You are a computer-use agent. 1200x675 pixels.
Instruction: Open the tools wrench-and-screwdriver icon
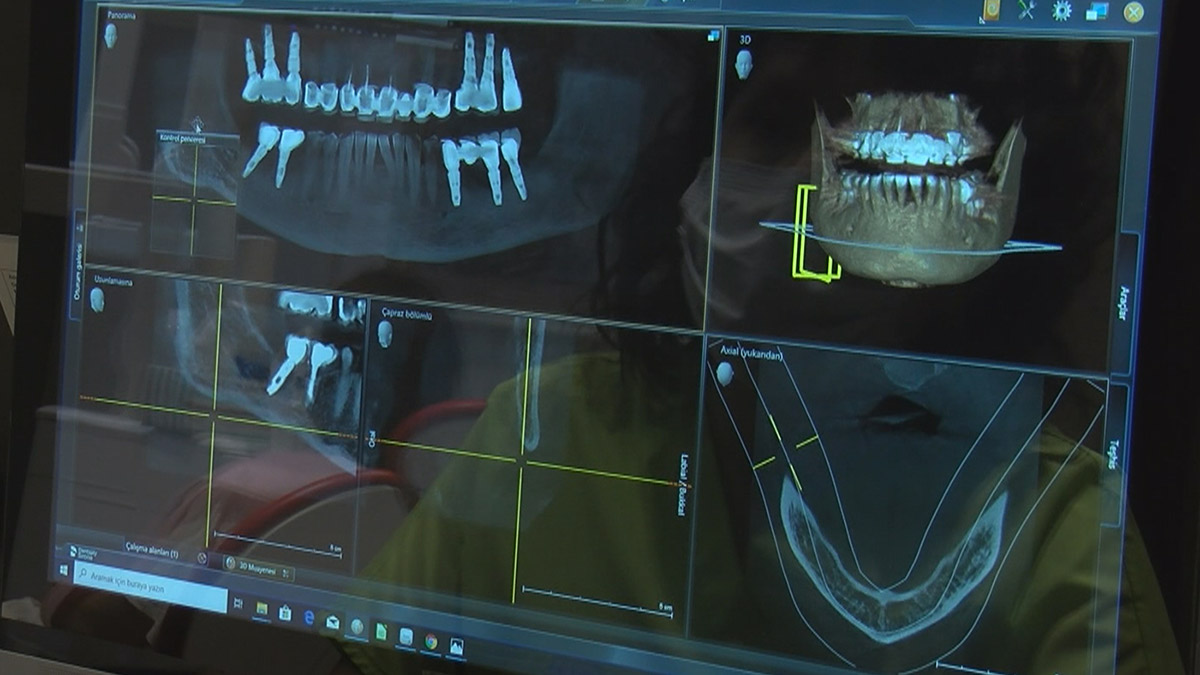tap(1026, 9)
